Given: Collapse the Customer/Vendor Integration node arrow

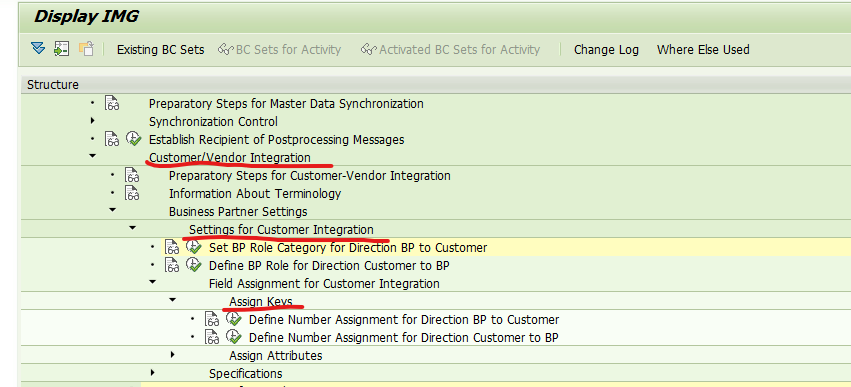Looking at the screenshot, I should (x=93, y=156).
